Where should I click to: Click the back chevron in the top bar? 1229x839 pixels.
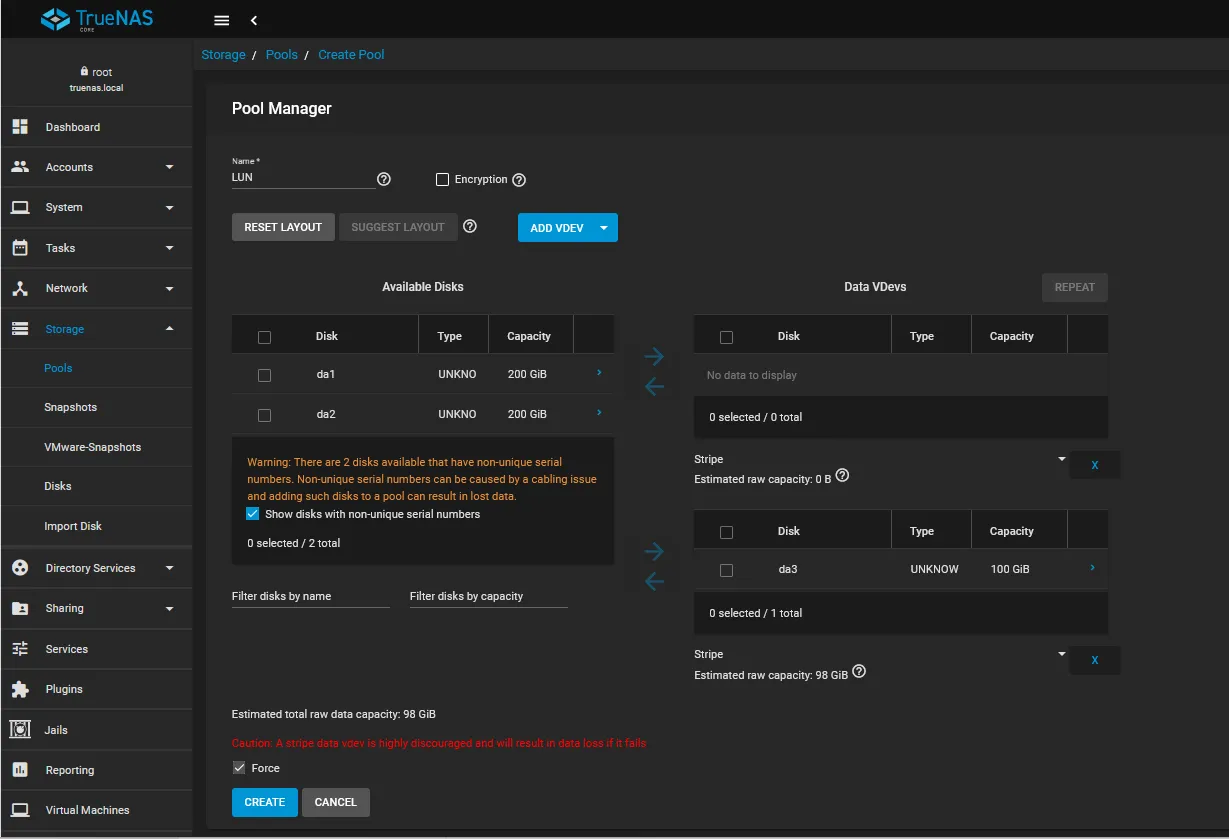[x=254, y=20]
